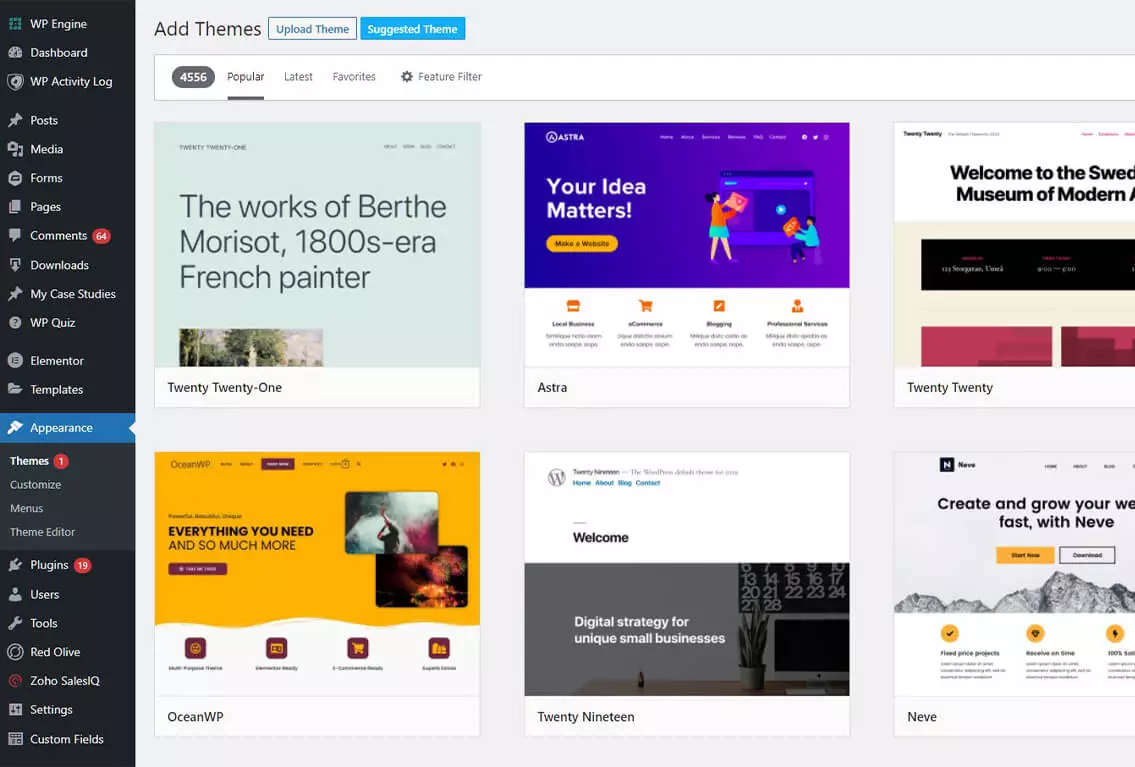Image resolution: width=1135 pixels, height=767 pixels.
Task: Click the My Case Studies pin icon
Action: coord(15,294)
